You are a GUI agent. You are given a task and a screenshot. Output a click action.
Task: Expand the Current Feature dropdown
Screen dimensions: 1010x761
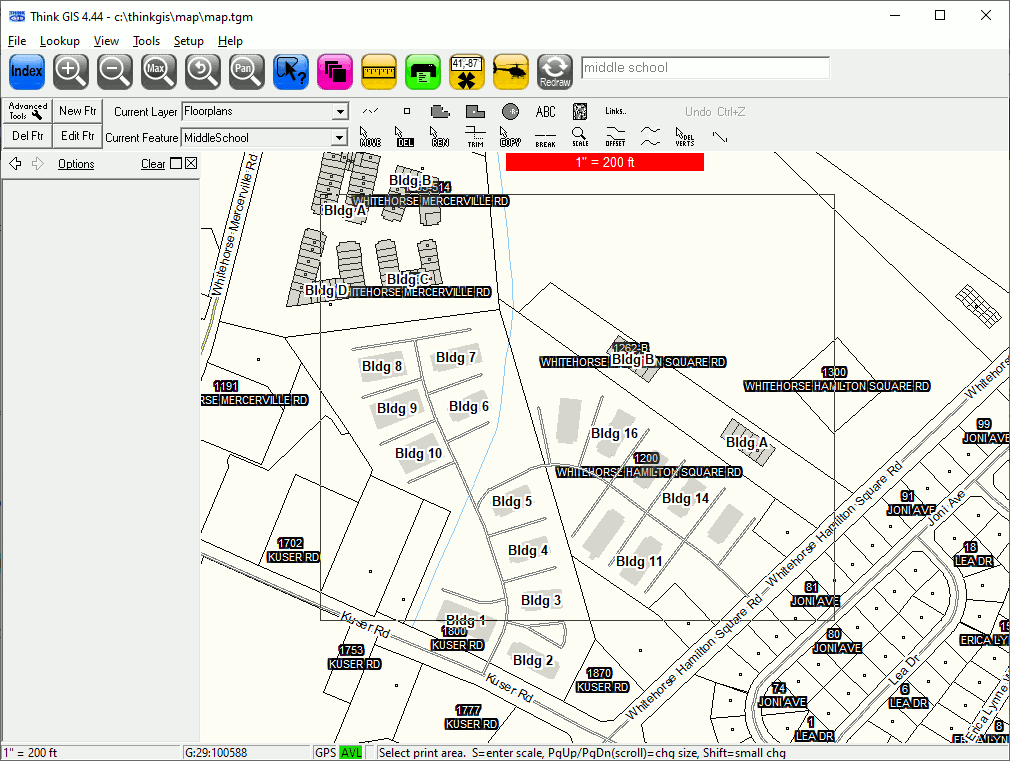[x=340, y=138]
